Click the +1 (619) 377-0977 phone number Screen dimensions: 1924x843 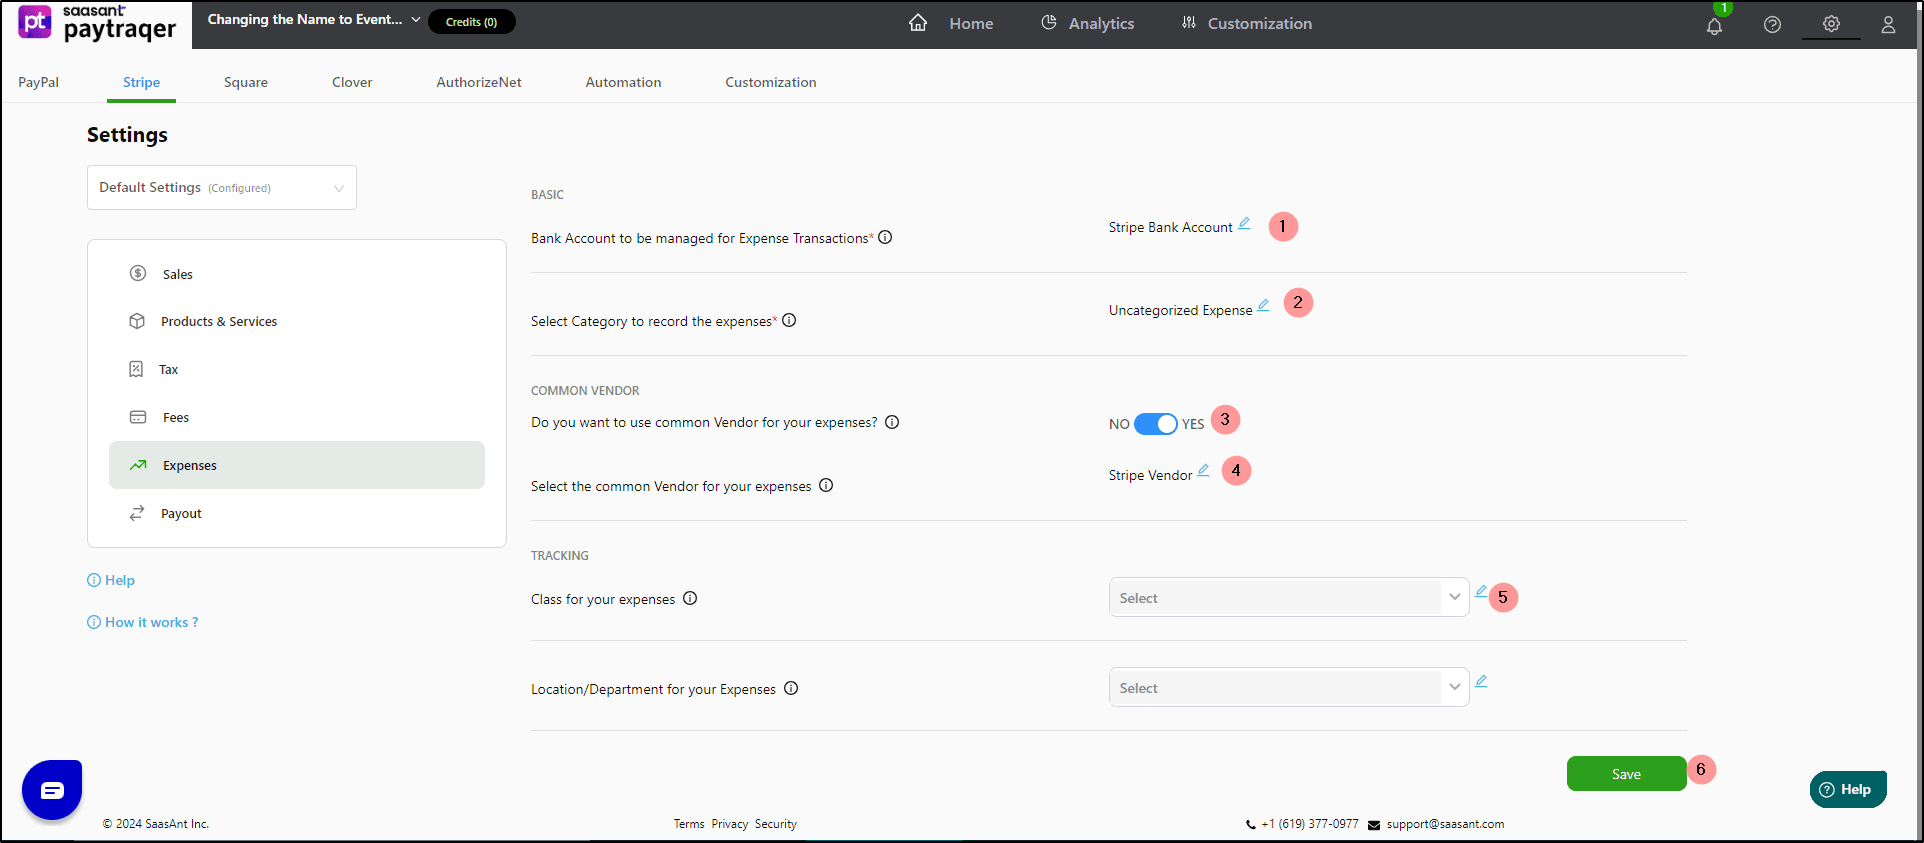pyautogui.click(x=1310, y=824)
